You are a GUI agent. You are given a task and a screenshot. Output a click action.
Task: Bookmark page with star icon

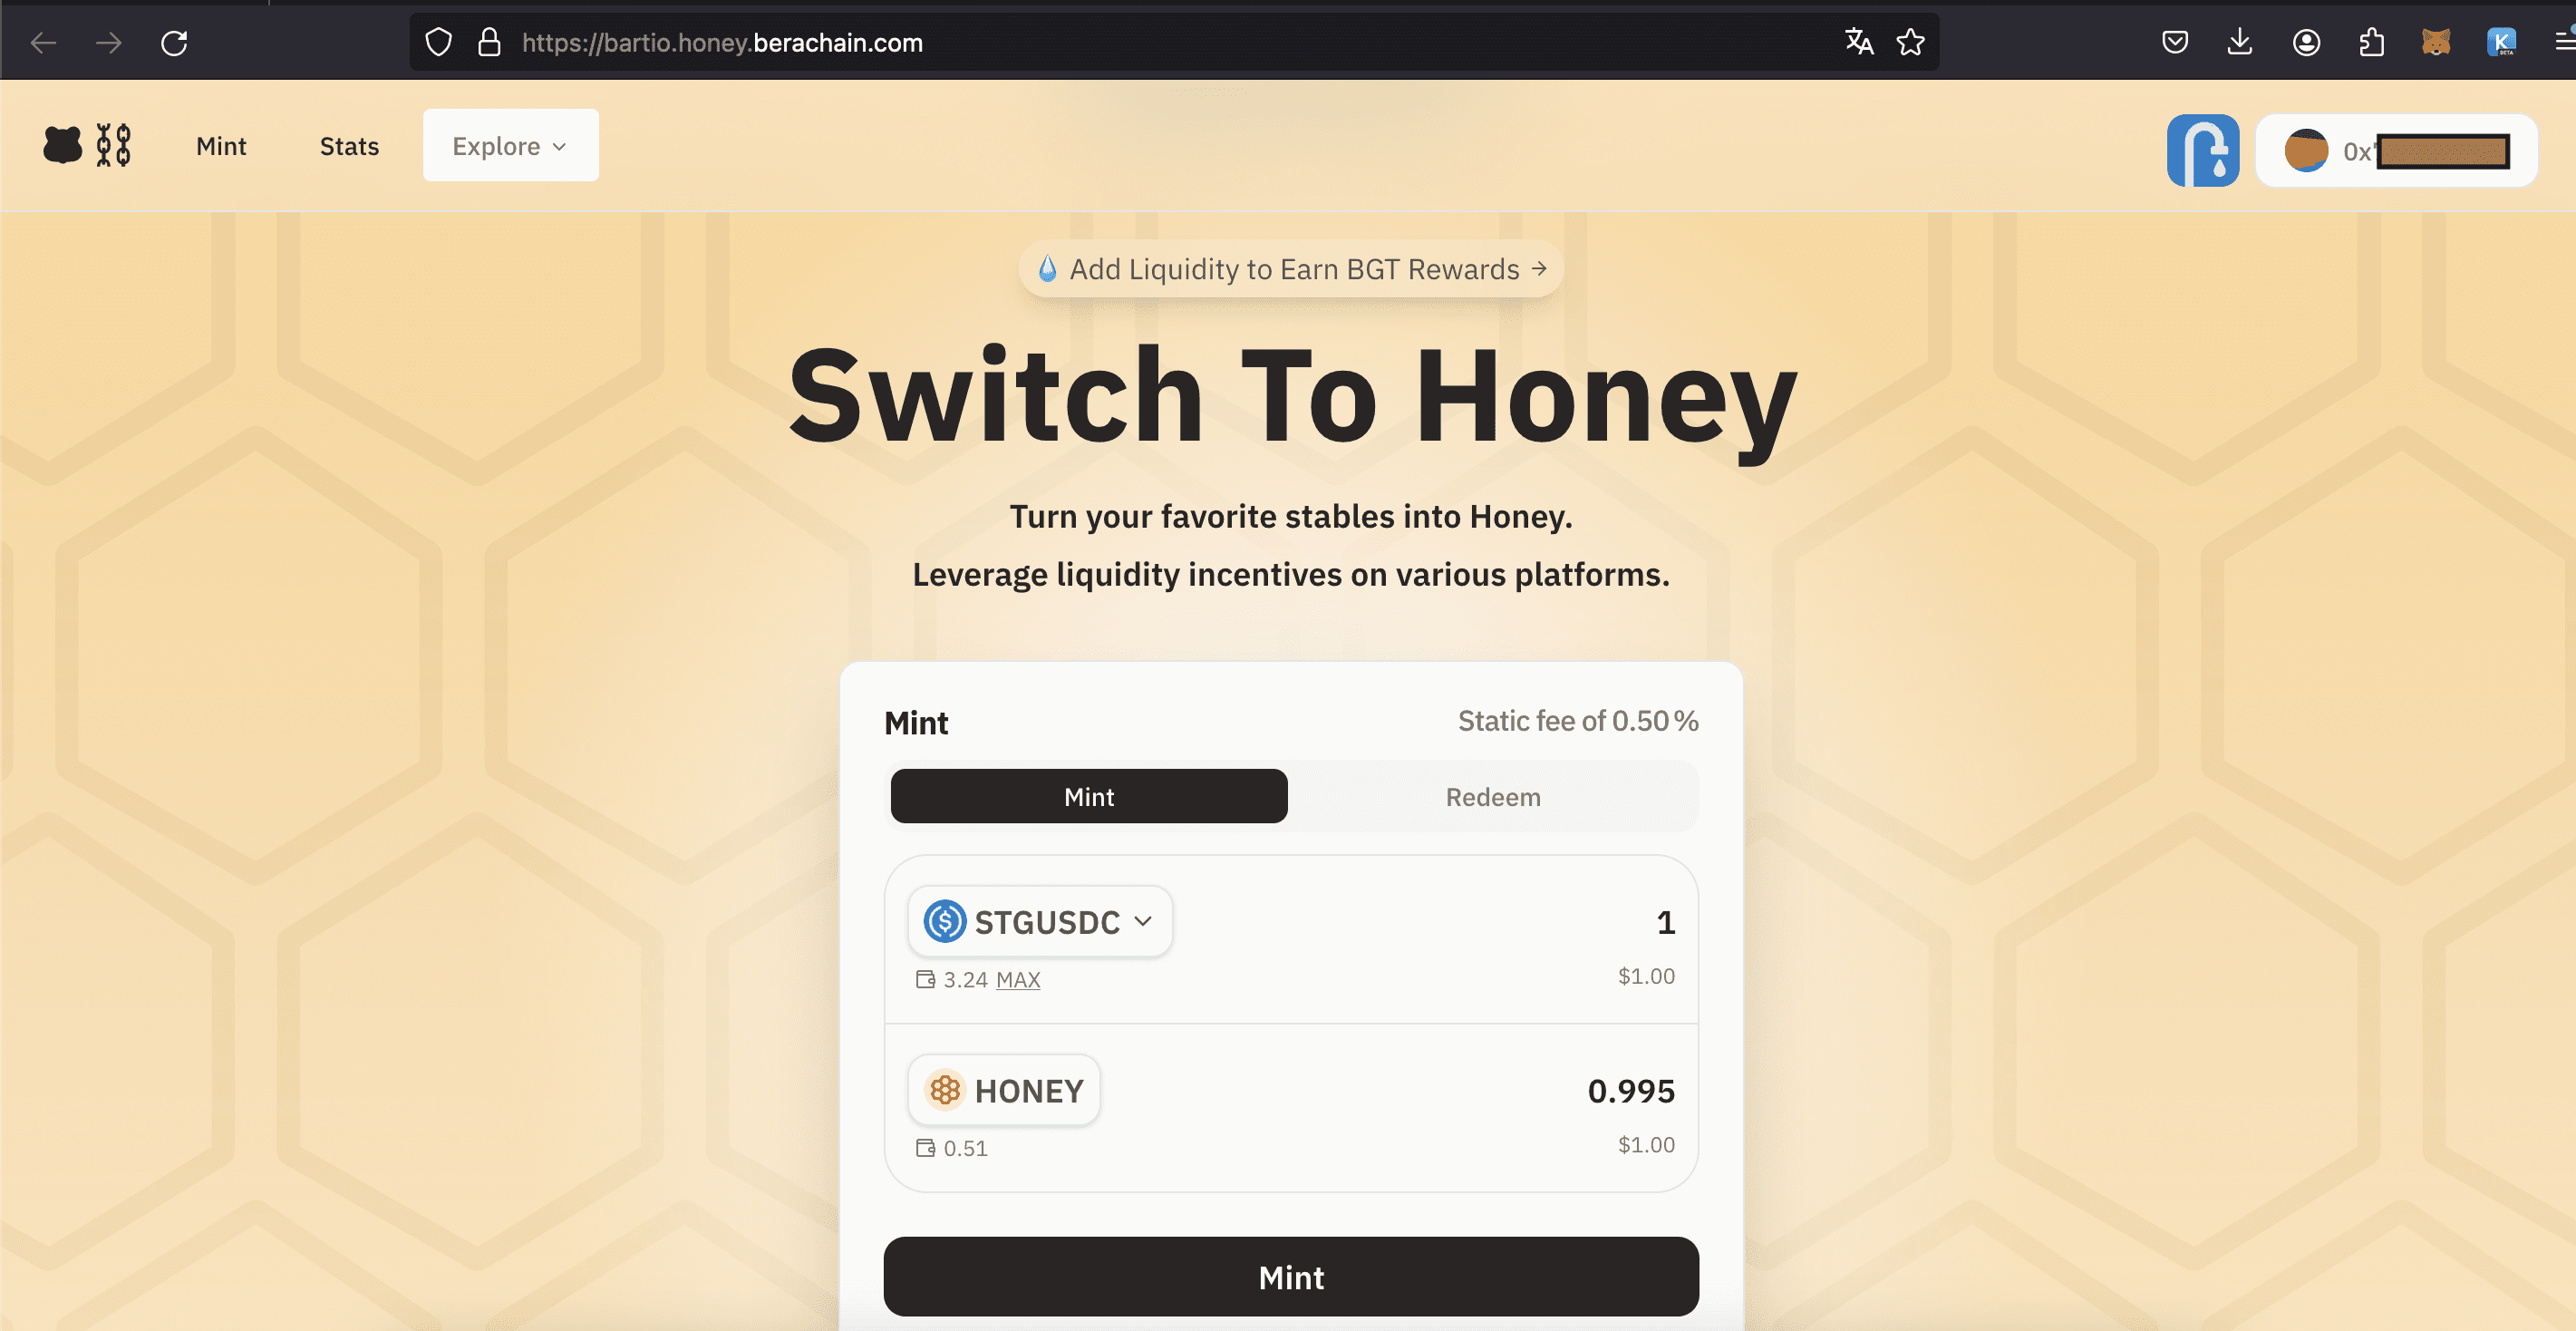click(x=1910, y=42)
